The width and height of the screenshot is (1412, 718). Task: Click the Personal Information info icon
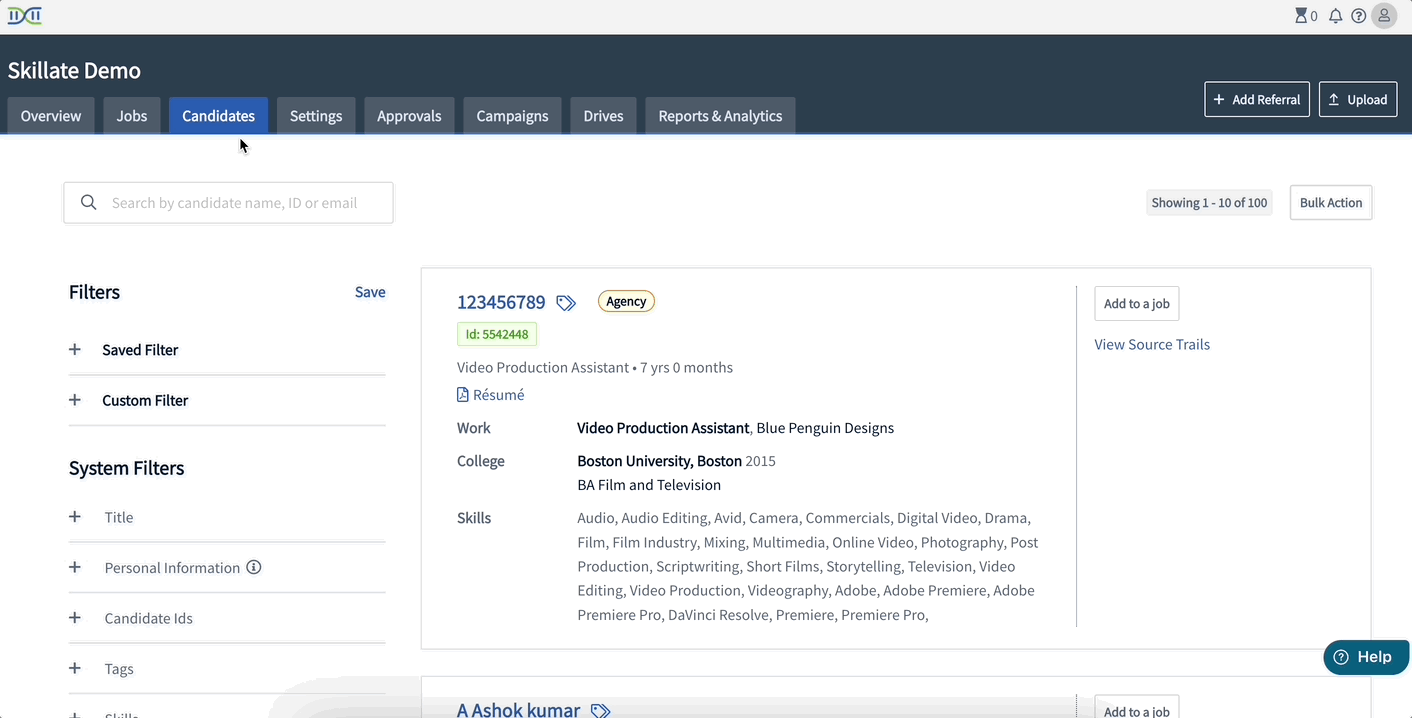tap(254, 567)
